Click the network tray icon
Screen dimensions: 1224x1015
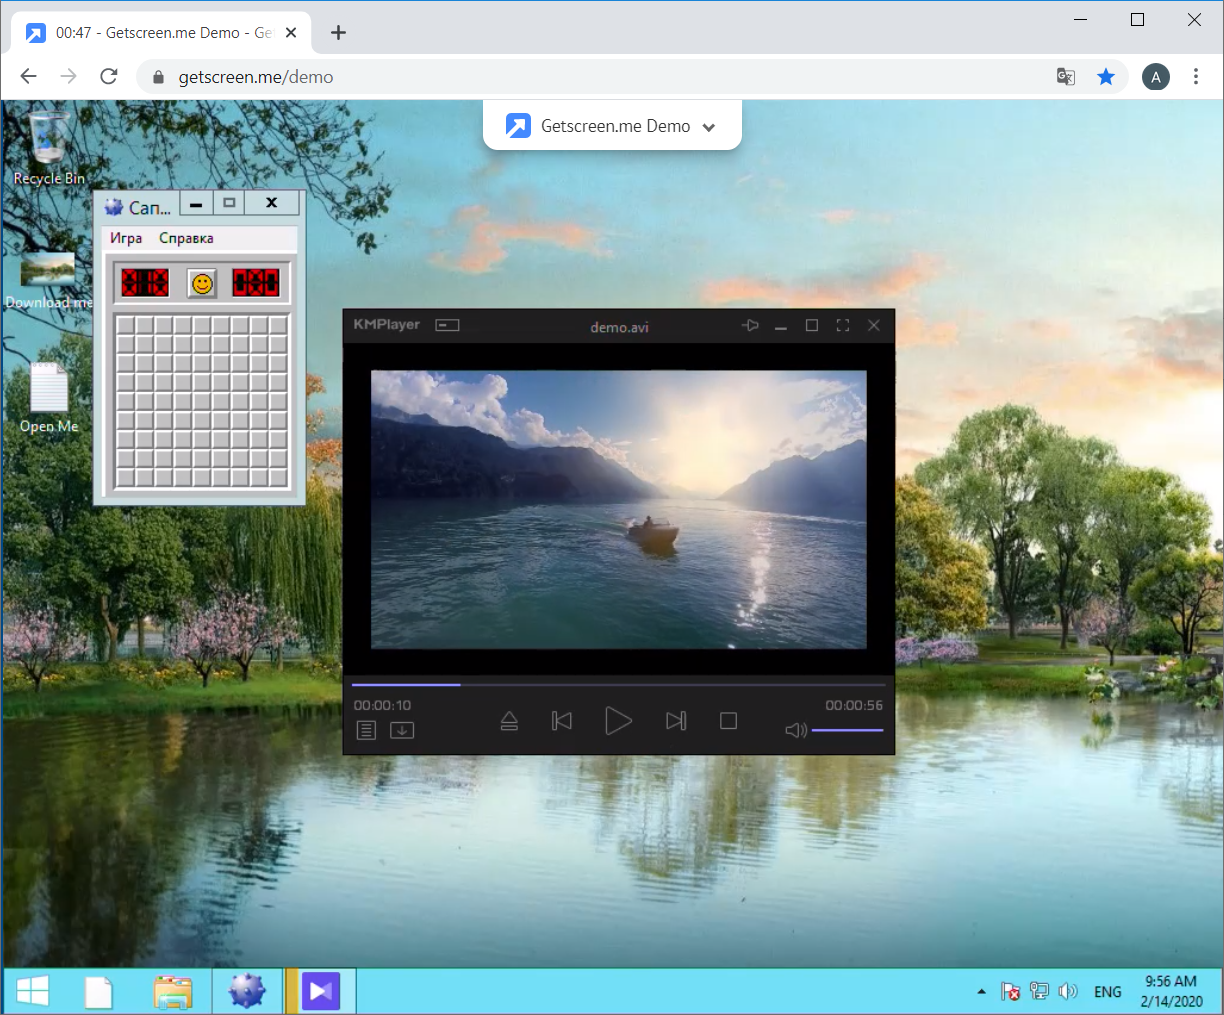coord(1040,992)
